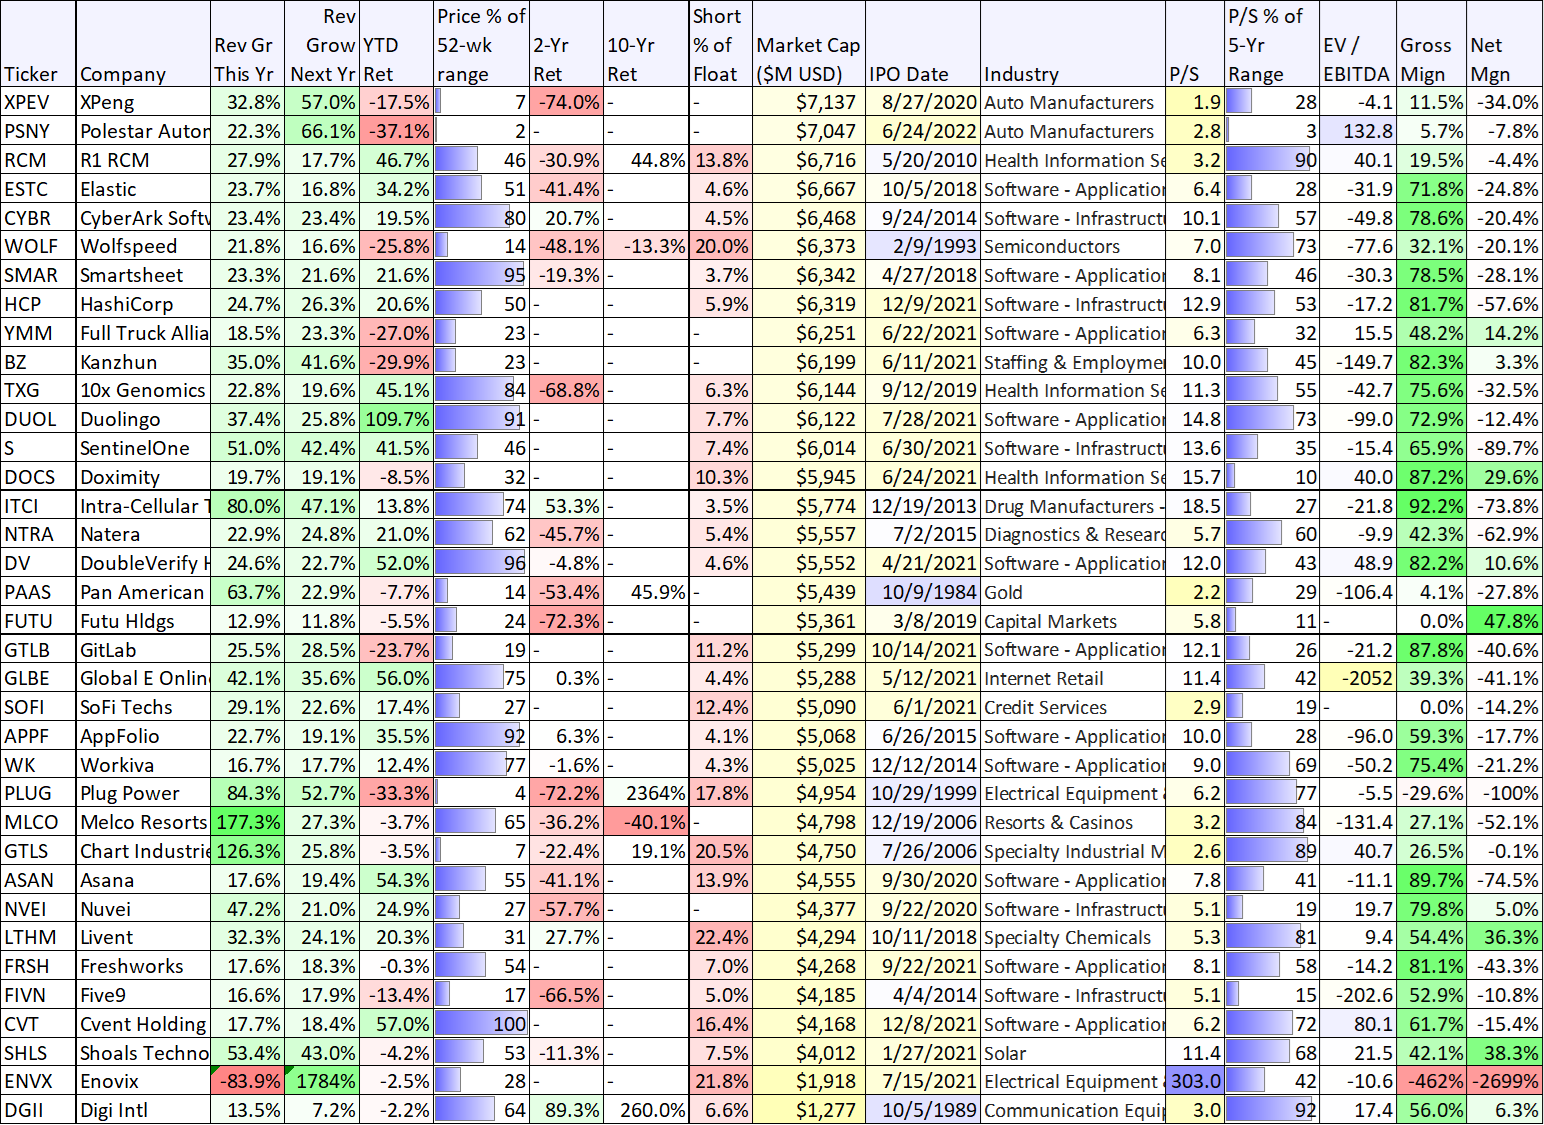
Task: Select the TXG ticker cell
Action: click(38, 390)
